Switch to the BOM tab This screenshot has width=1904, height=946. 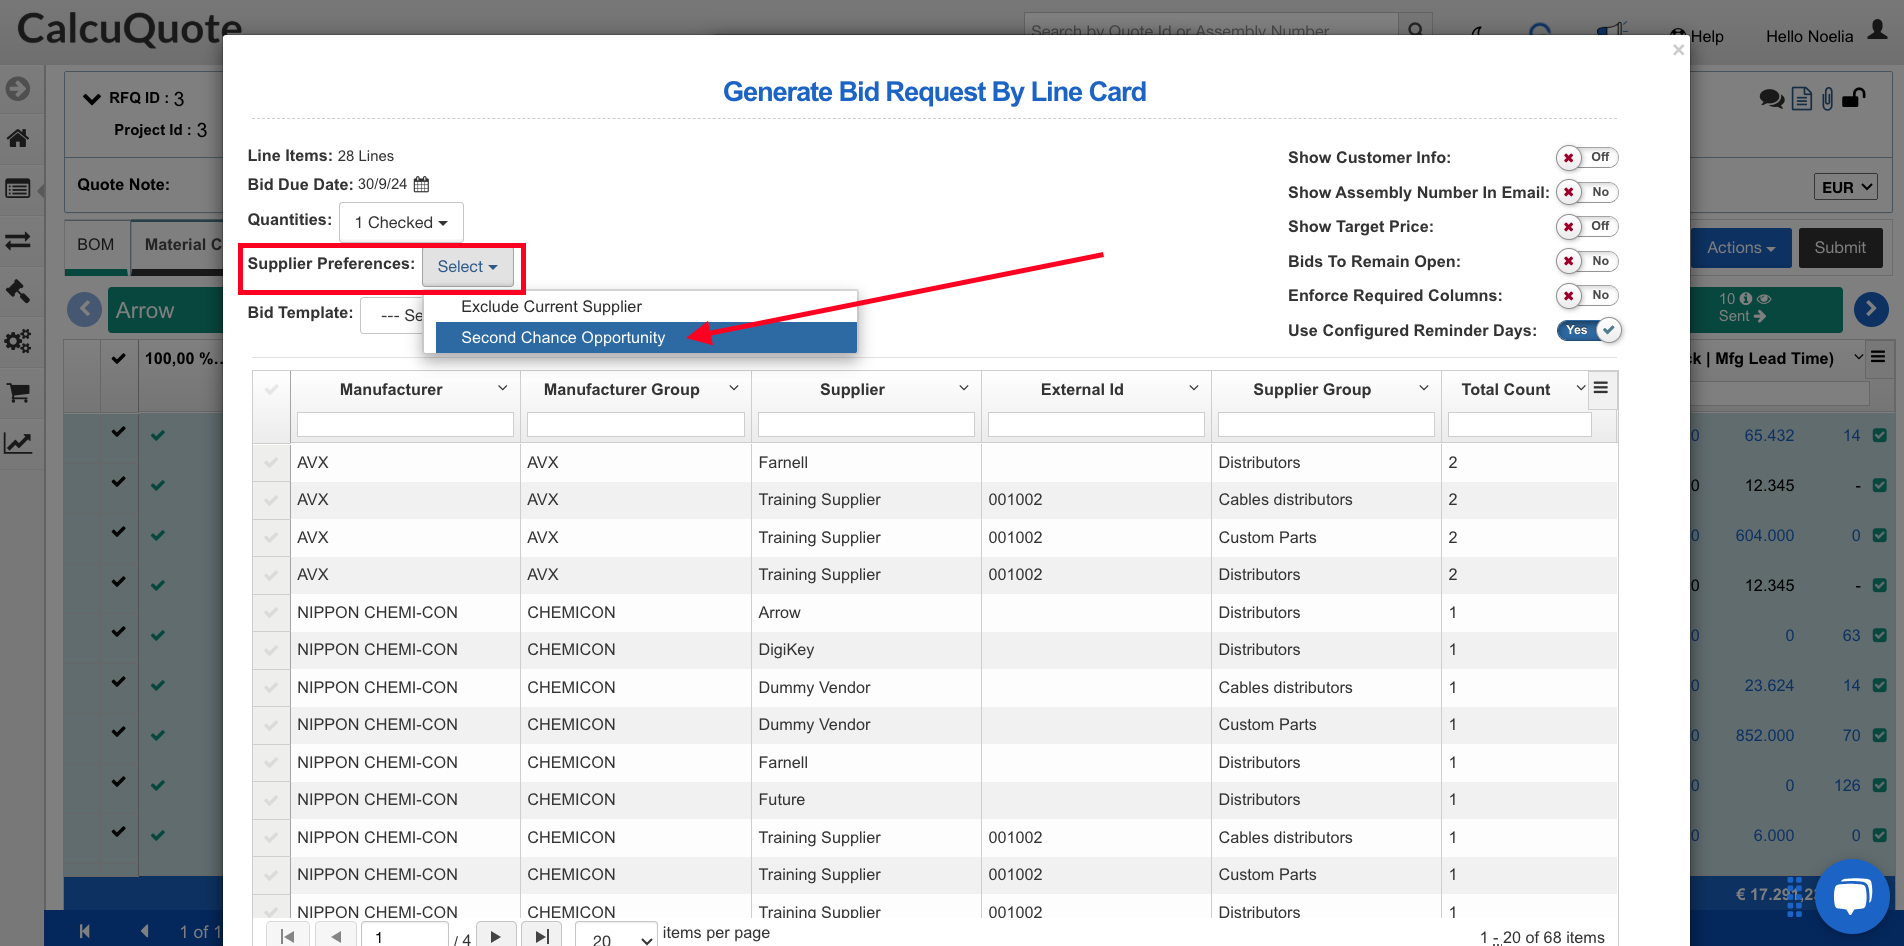96,244
